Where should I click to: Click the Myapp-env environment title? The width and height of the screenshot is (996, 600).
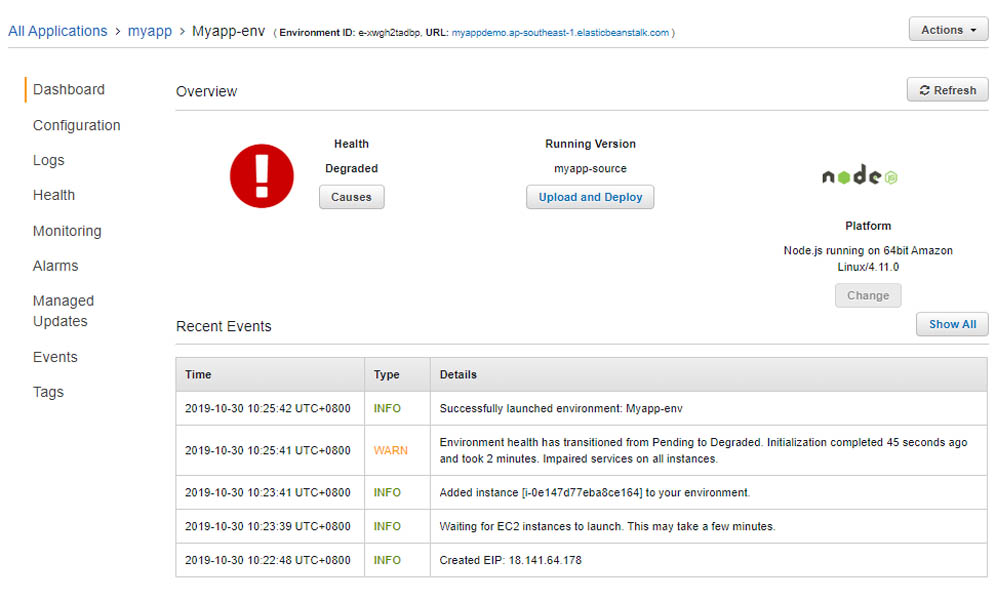point(228,31)
